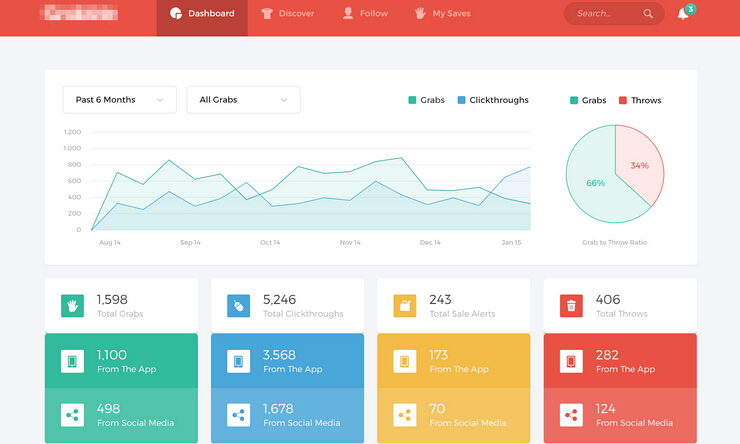Click the chevron in Past 6 Months selector
740x444 pixels.
[160, 100]
